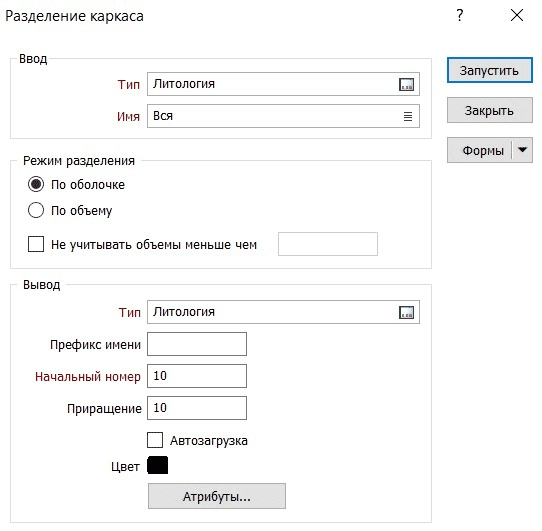Image resolution: width=542 pixels, height=531 pixels.
Task: Select По оболочке radio button
Action: (36, 184)
